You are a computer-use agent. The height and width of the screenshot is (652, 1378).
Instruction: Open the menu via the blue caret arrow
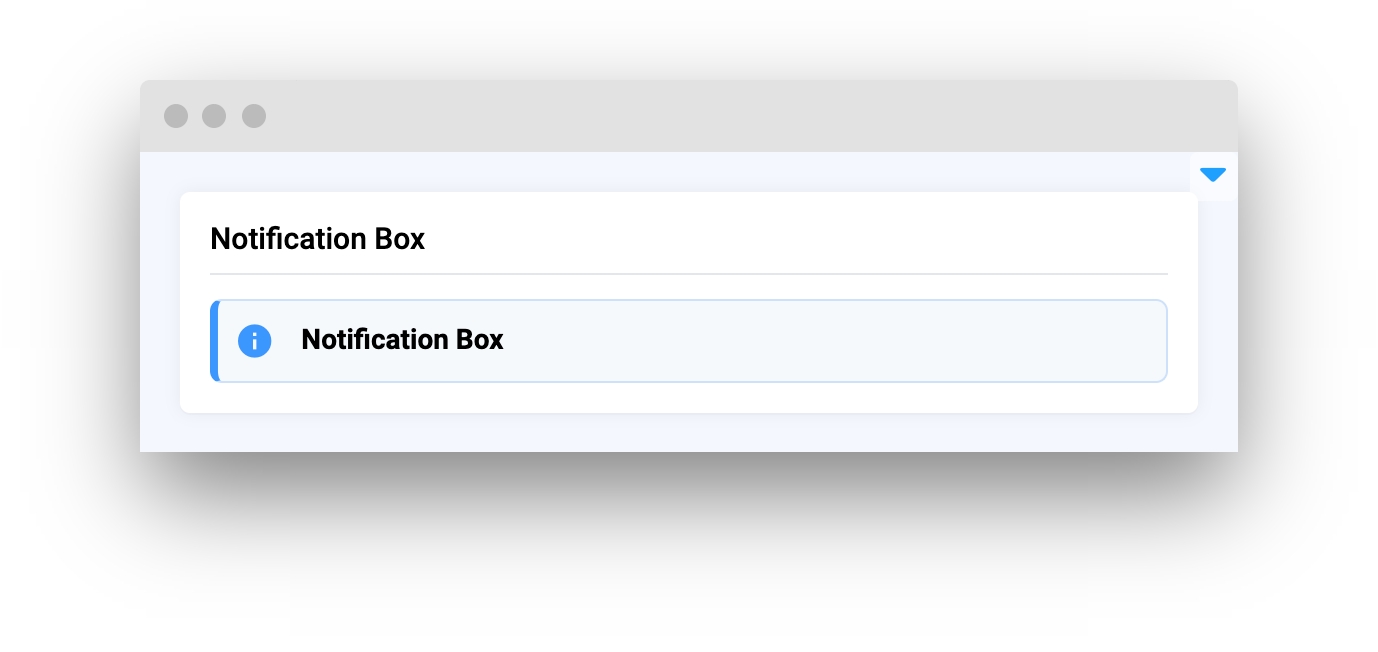point(1212,175)
